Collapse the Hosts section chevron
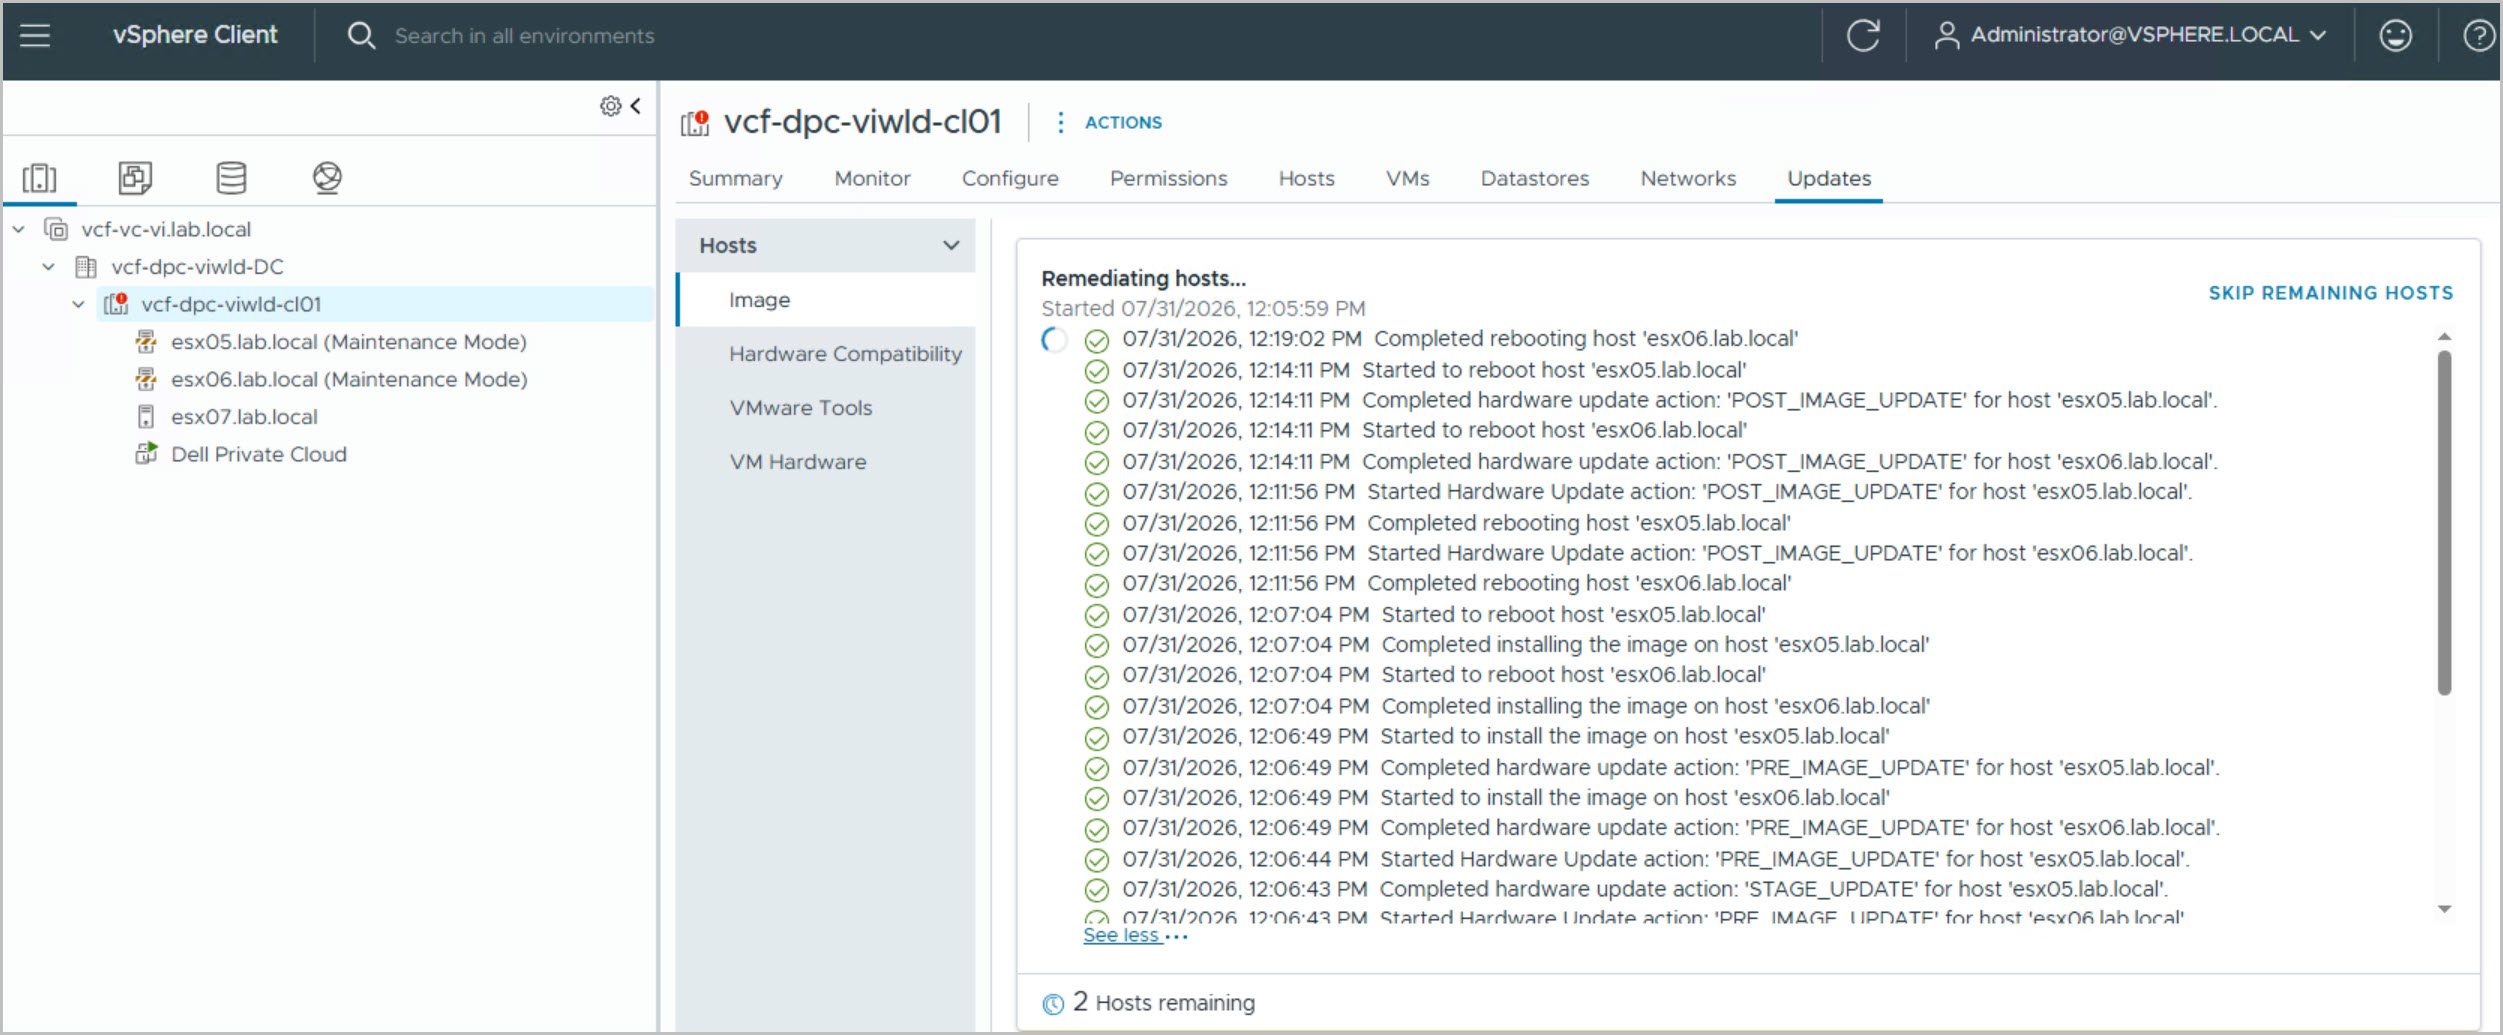The image size is (2503, 1035). pos(951,245)
